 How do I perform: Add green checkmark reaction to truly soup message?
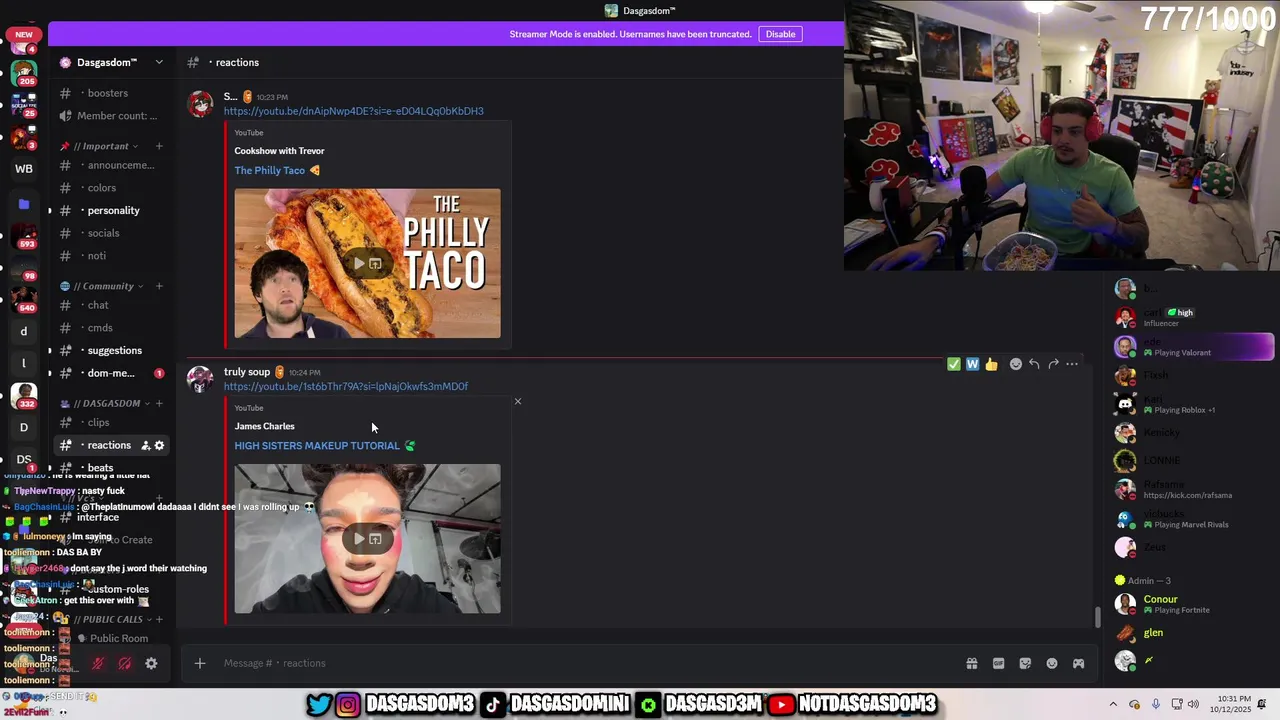pyautogui.click(x=954, y=364)
